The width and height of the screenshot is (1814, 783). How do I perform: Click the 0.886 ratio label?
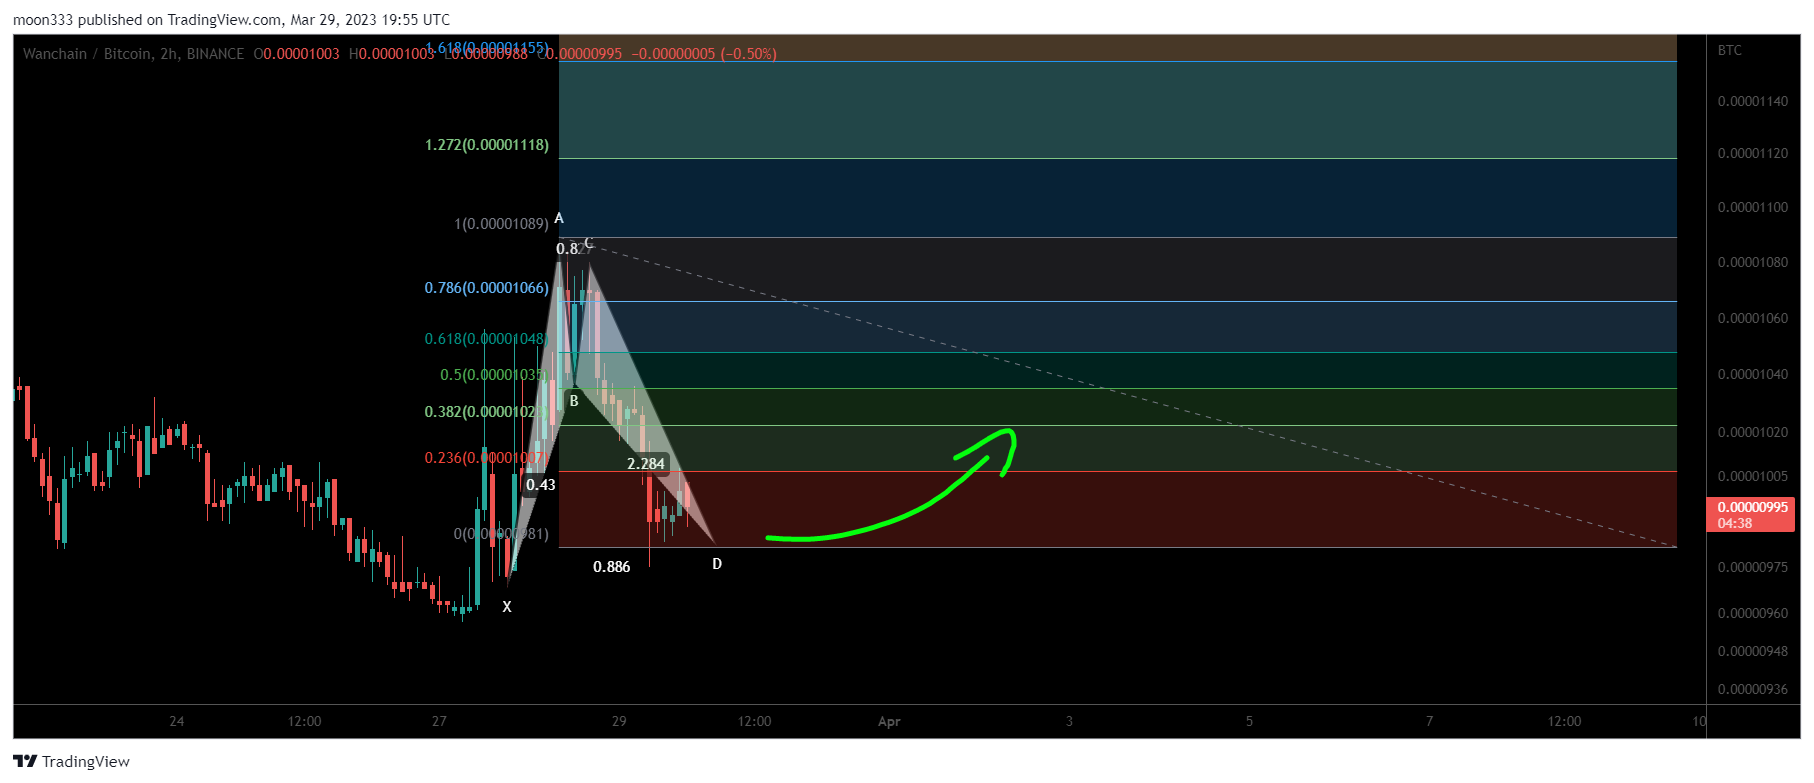(612, 567)
